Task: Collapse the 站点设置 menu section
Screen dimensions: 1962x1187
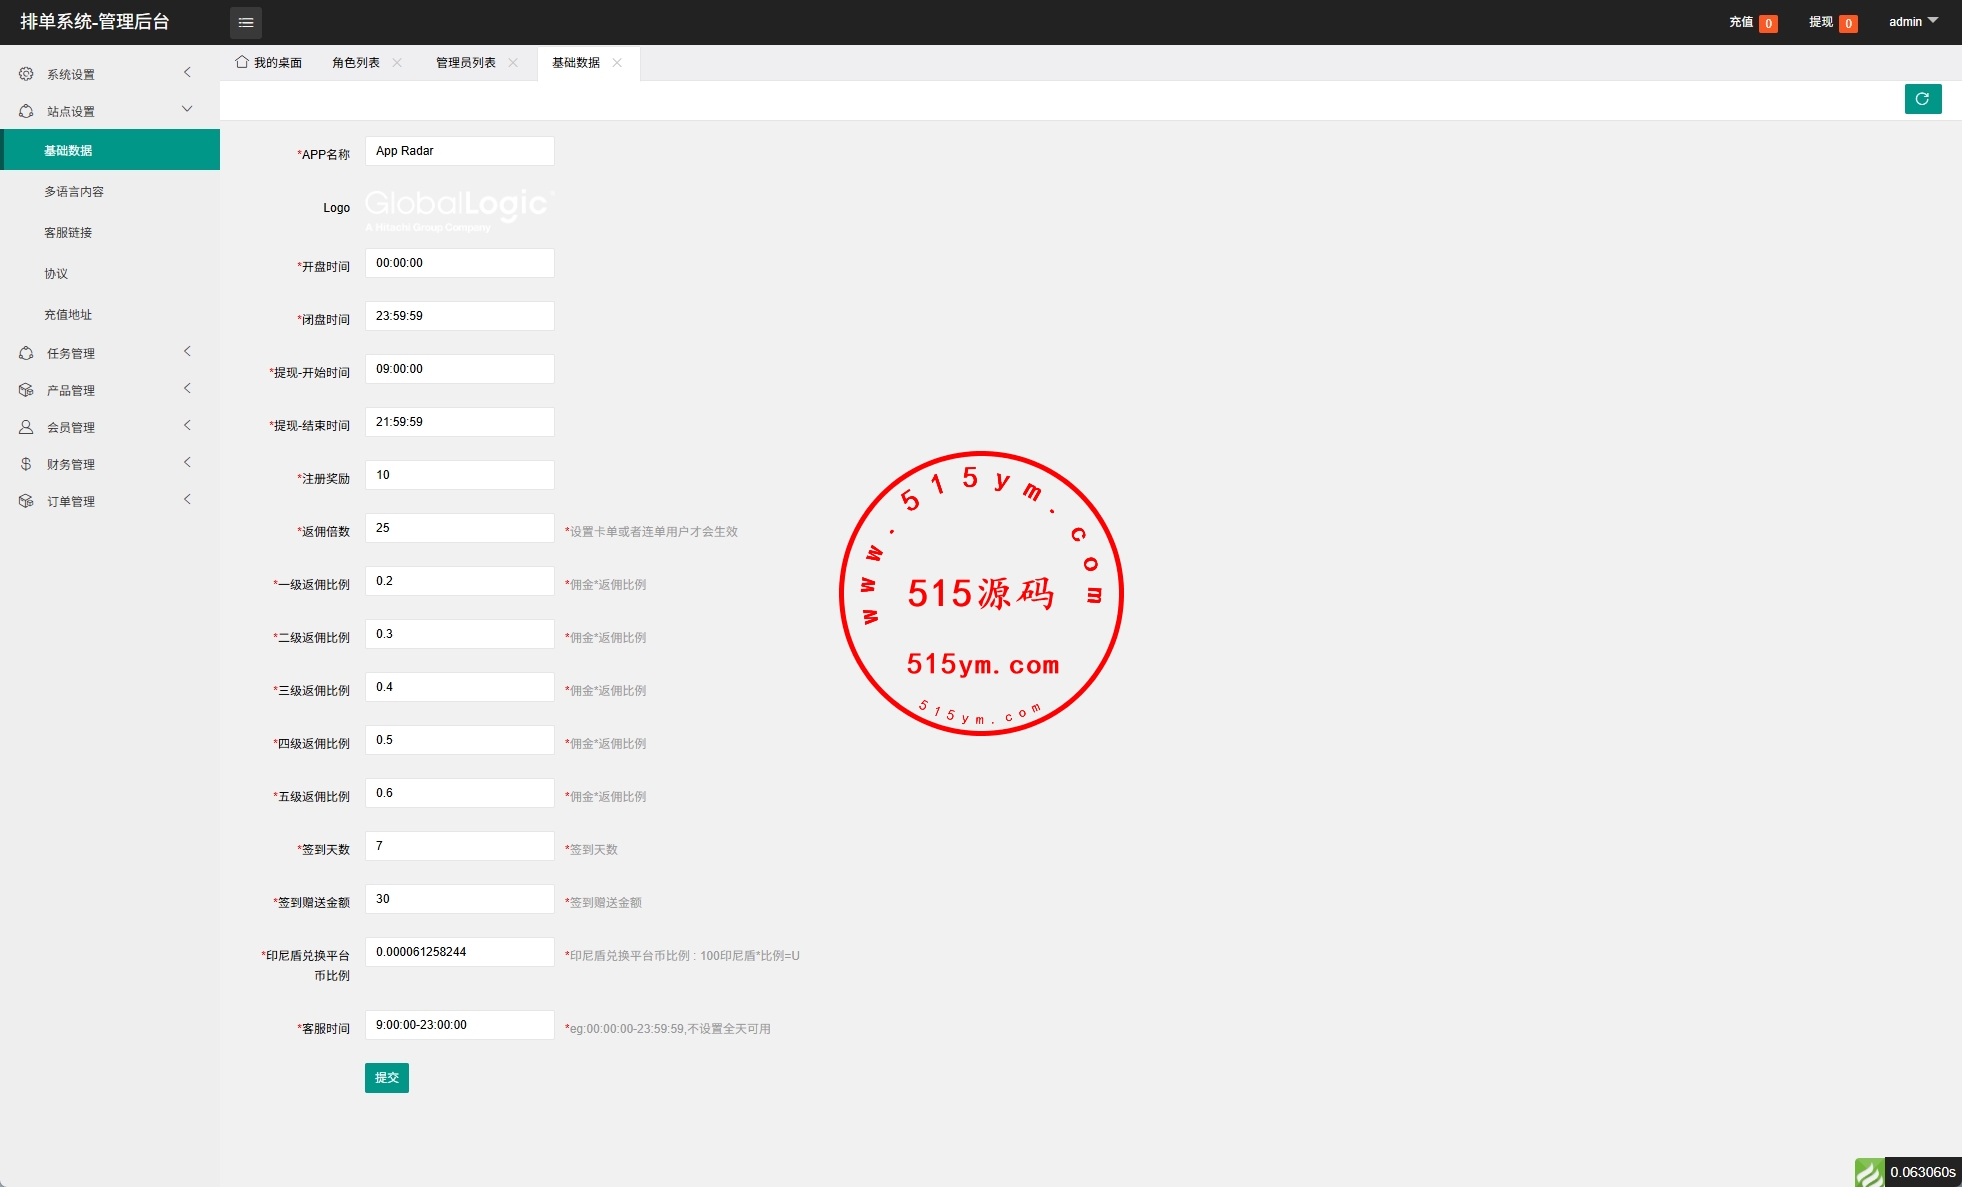Action: 187,110
